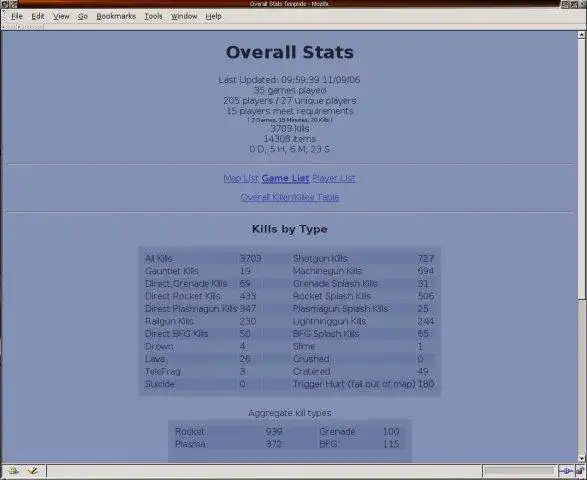
Task: Click the 'Overall Stats' heading
Action: [x=289, y=52]
